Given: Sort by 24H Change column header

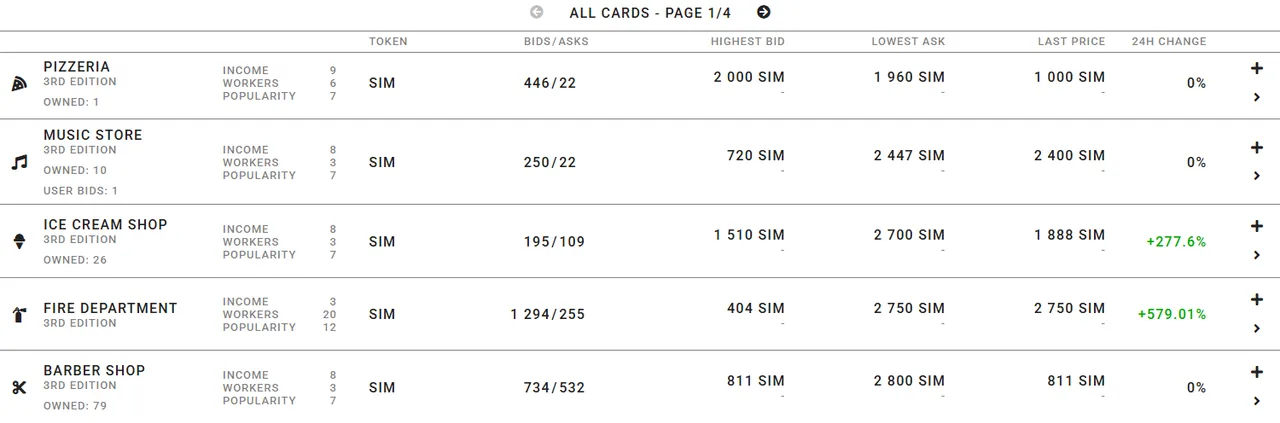Looking at the screenshot, I should pos(1169,42).
